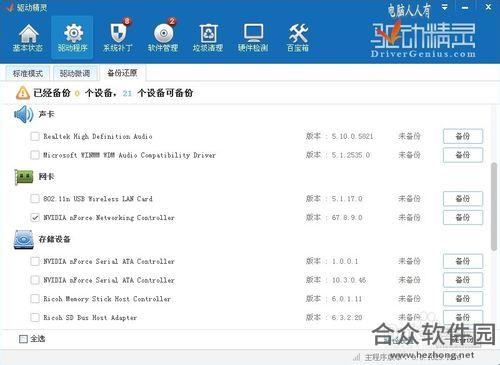This screenshot has width=500, height=365.
Task: Click the 21 devices available count
Action: [127, 93]
